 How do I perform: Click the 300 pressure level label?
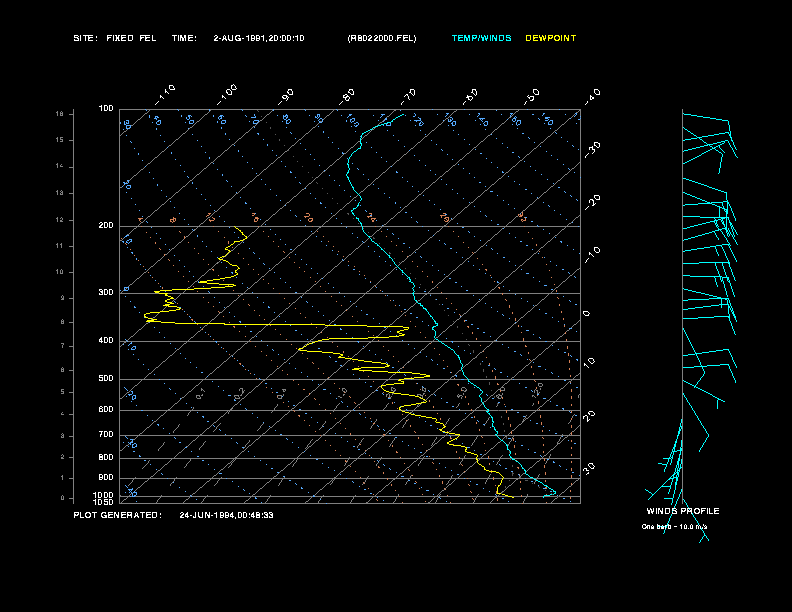(106, 292)
